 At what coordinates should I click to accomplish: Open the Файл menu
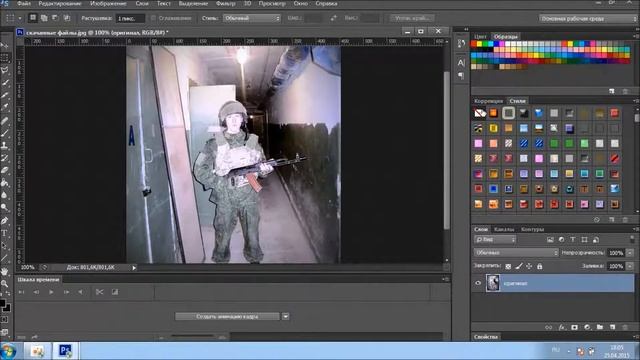pyautogui.click(x=24, y=3)
